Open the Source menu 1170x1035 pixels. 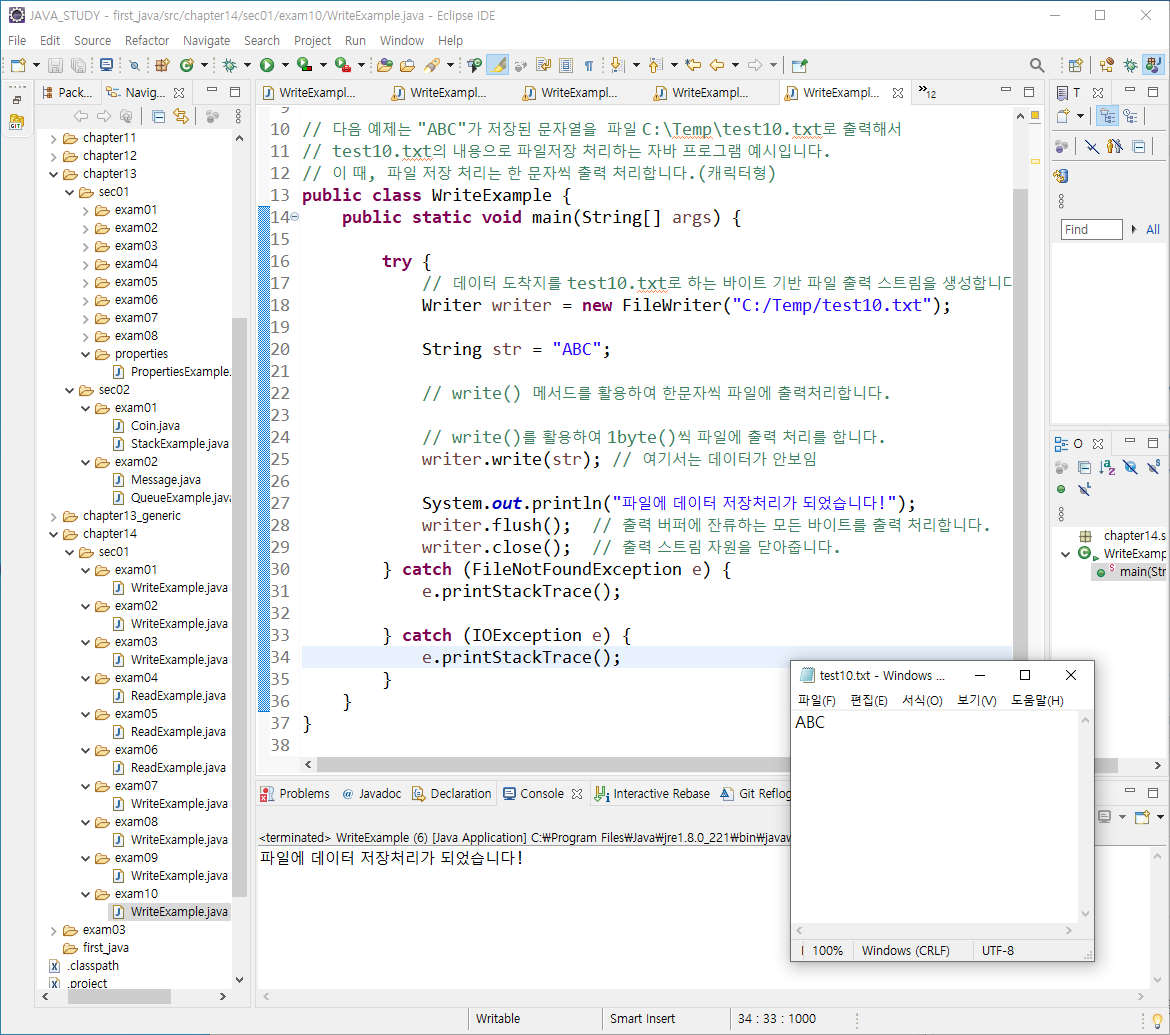tap(93, 40)
